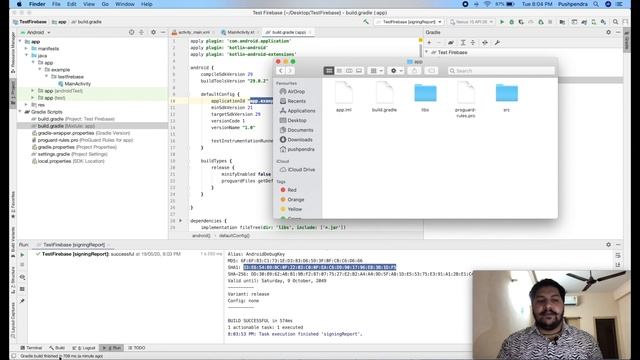Select app.iml file in Finder
Image resolution: width=640 pixels, height=360 pixels.
point(344,96)
